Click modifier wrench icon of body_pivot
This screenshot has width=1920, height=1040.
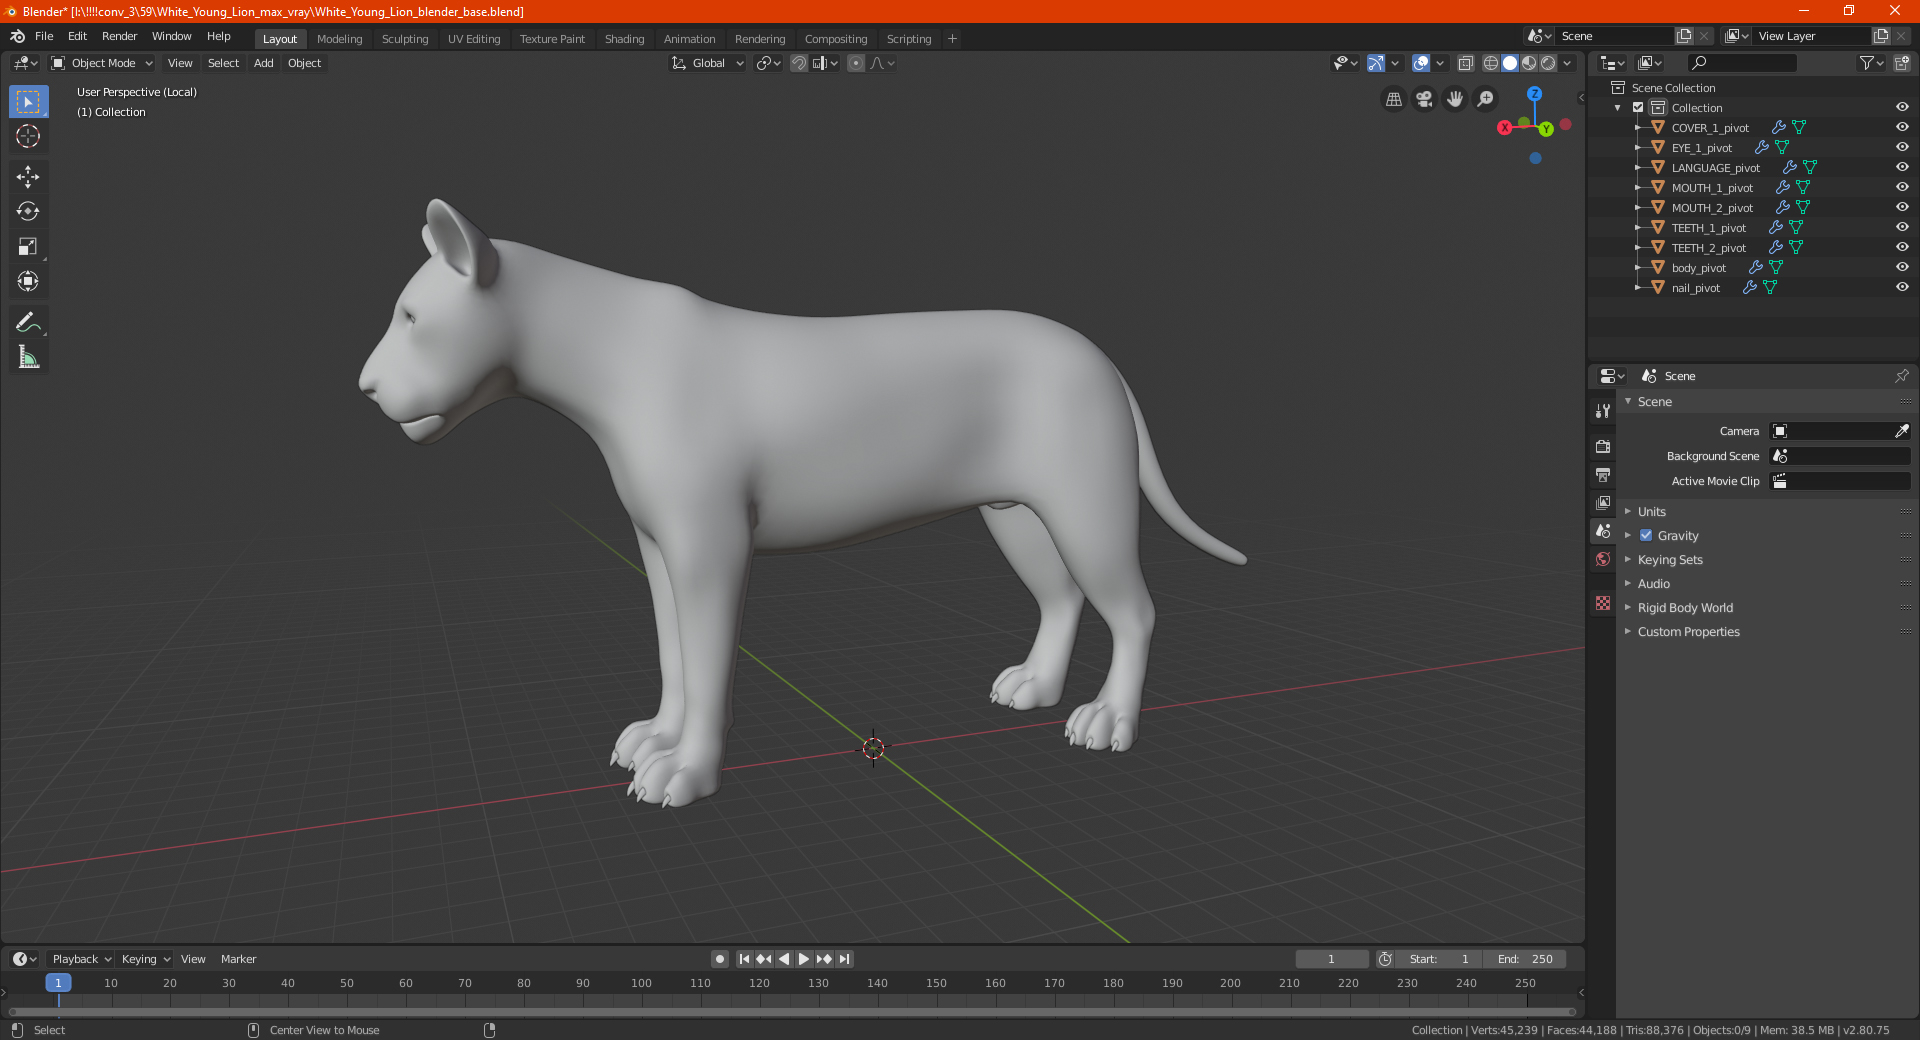coord(1755,267)
